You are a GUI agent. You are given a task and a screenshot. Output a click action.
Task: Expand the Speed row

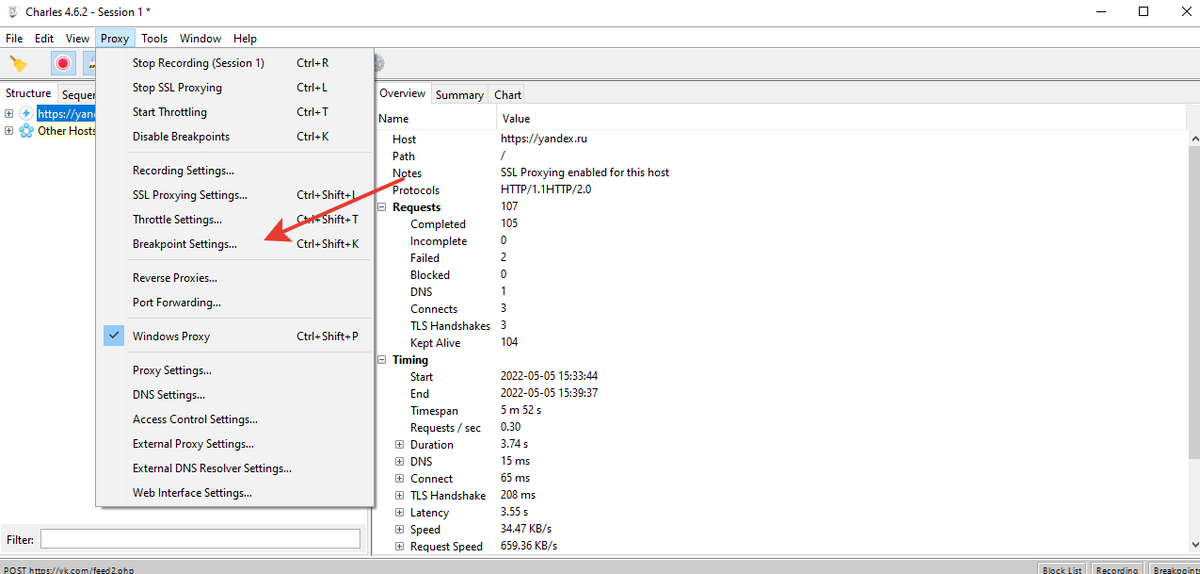click(399, 530)
